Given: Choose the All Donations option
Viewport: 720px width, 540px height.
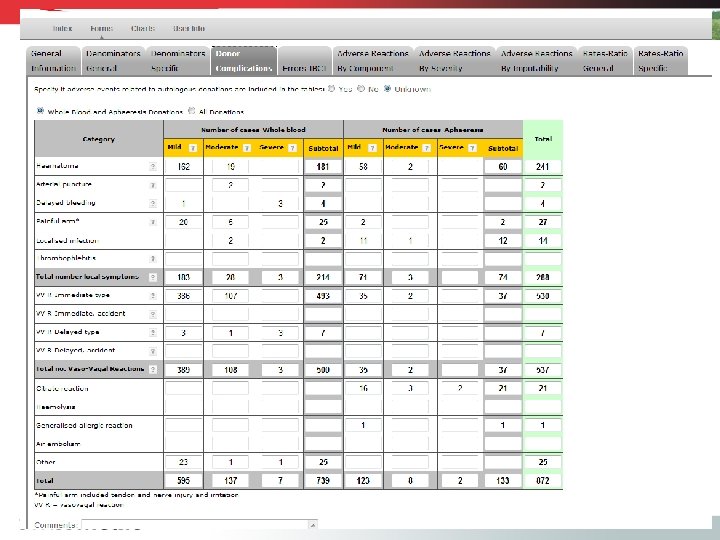Looking at the screenshot, I should [191, 111].
